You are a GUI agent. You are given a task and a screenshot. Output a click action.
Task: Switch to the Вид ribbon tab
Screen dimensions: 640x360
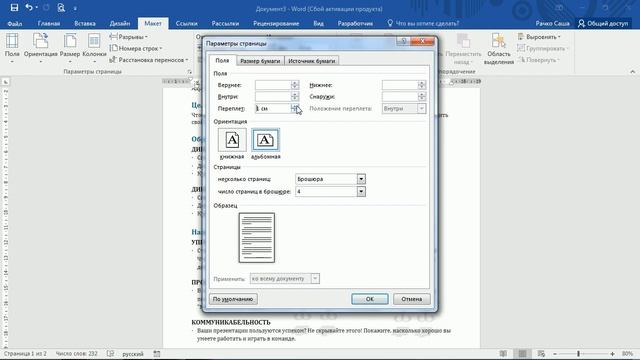click(318, 23)
